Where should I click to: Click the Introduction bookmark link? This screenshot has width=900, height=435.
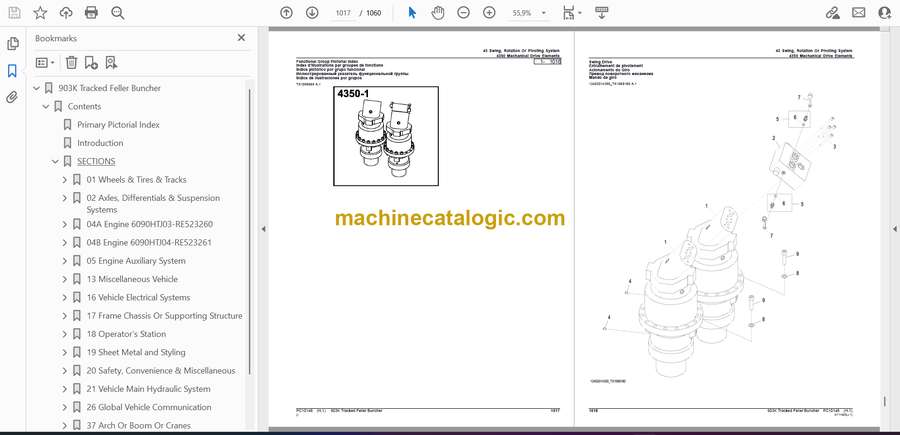pos(100,143)
